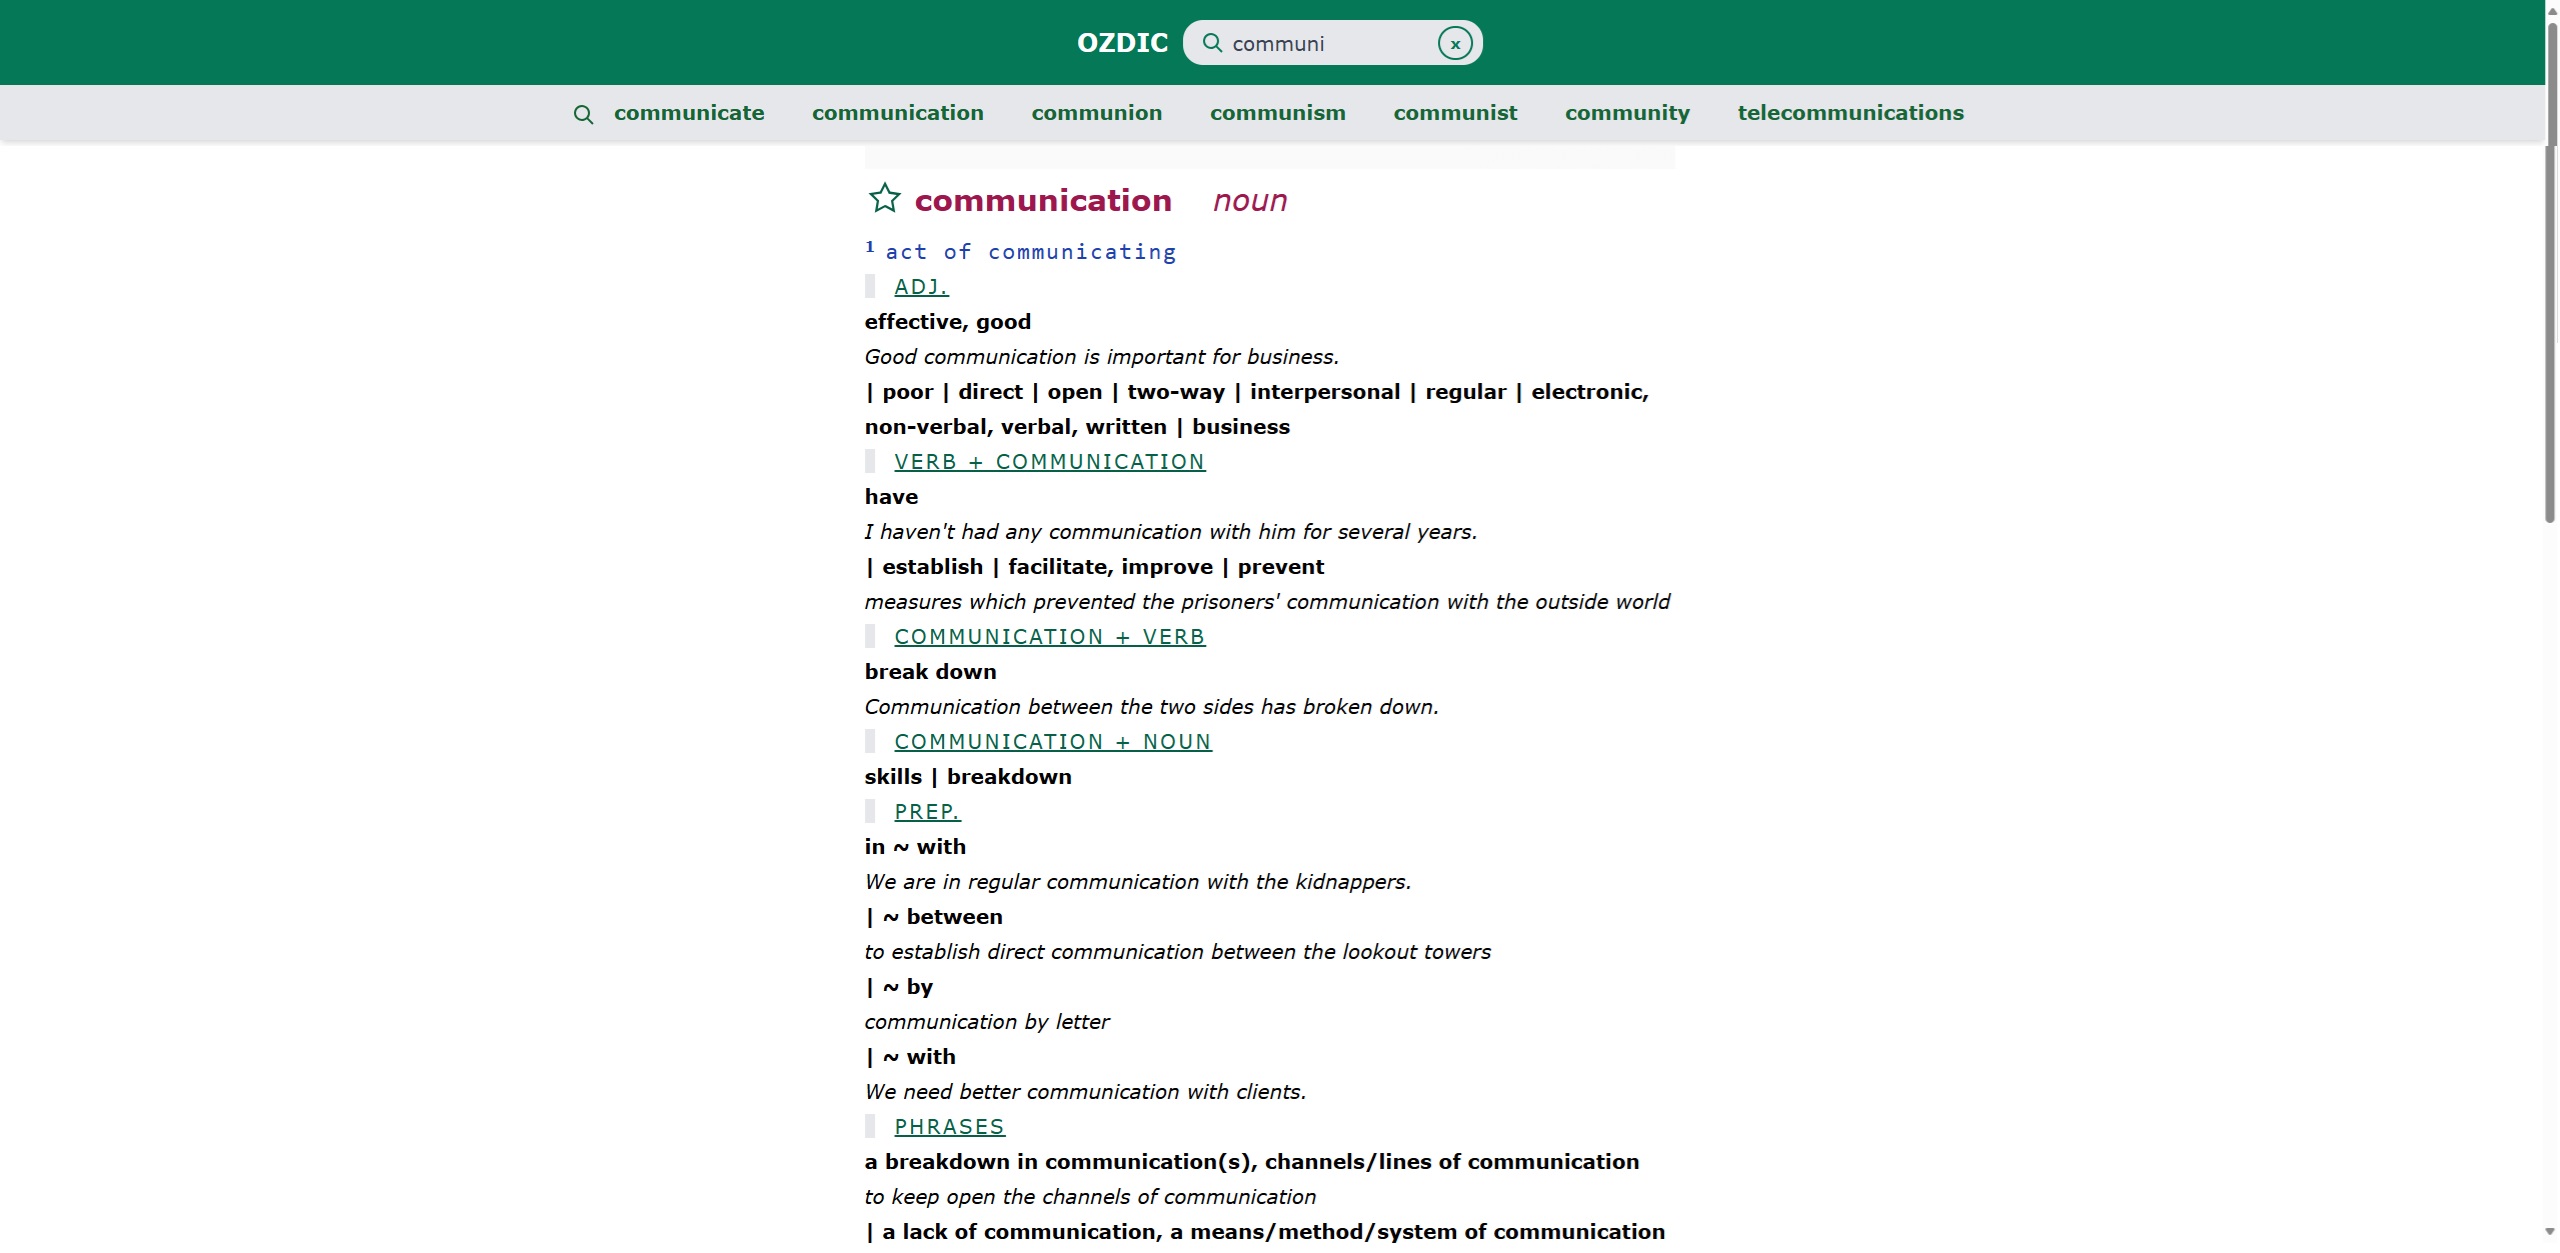Click the COMMUNICATION + NOUN heading
Screen dimensions: 2560x1253
1052,742
